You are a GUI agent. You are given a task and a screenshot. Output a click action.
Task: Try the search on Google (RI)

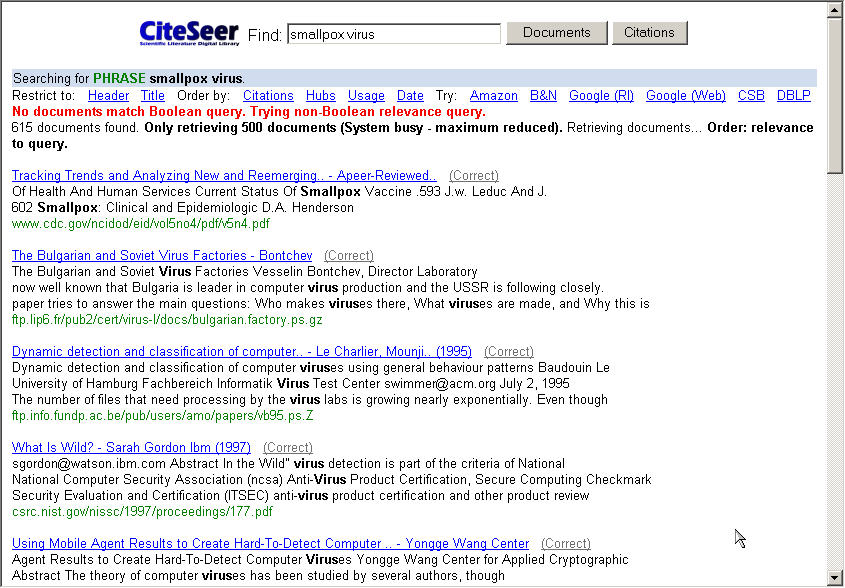click(x=601, y=96)
